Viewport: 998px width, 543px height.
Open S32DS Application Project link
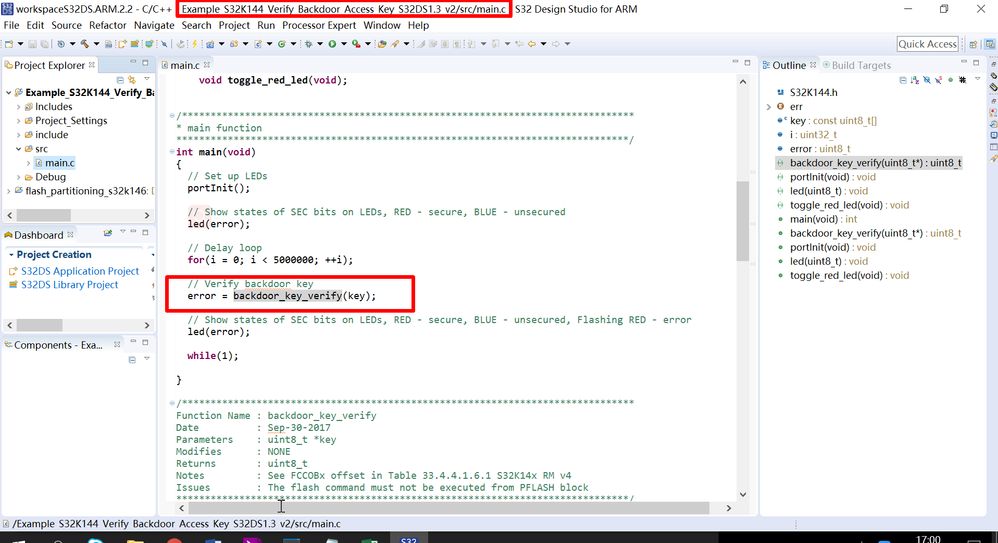tap(80, 271)
